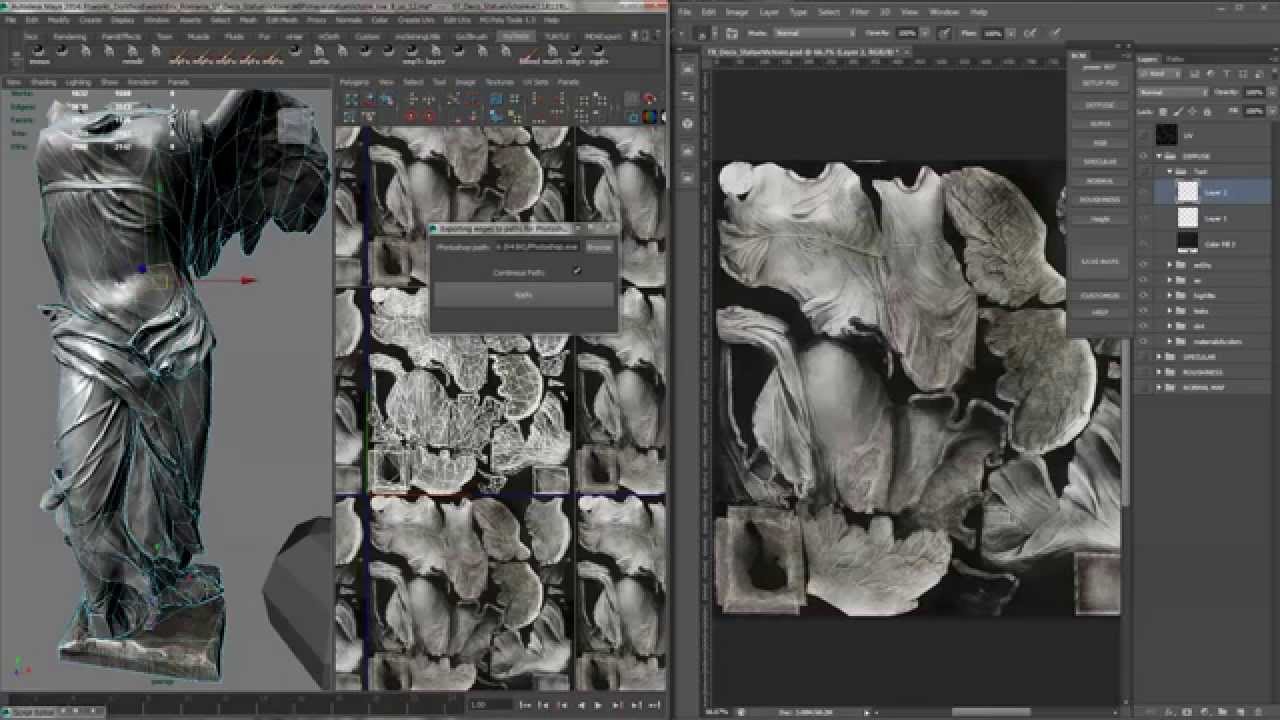Click the Browse button in export dialog

(x=599, y=246)
